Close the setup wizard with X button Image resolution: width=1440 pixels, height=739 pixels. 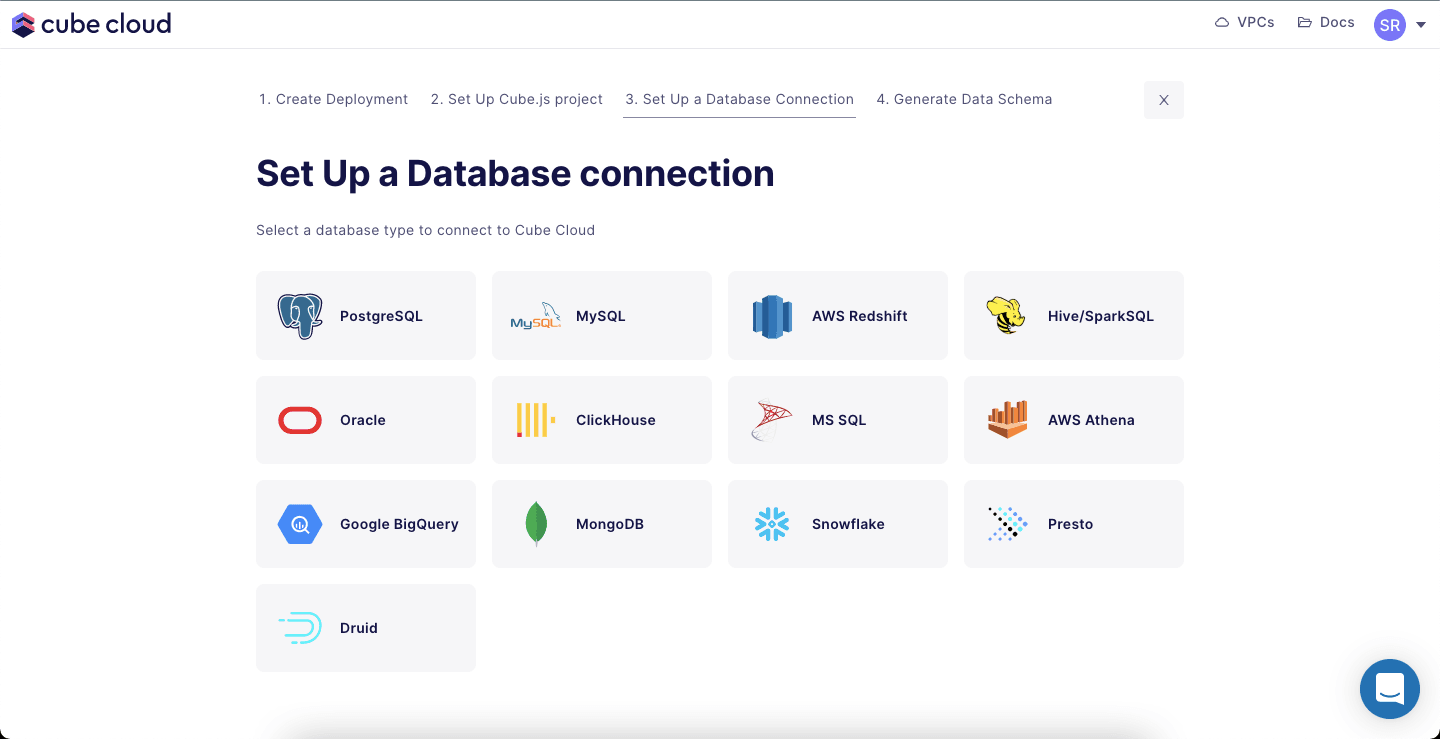click(1163, 100)
